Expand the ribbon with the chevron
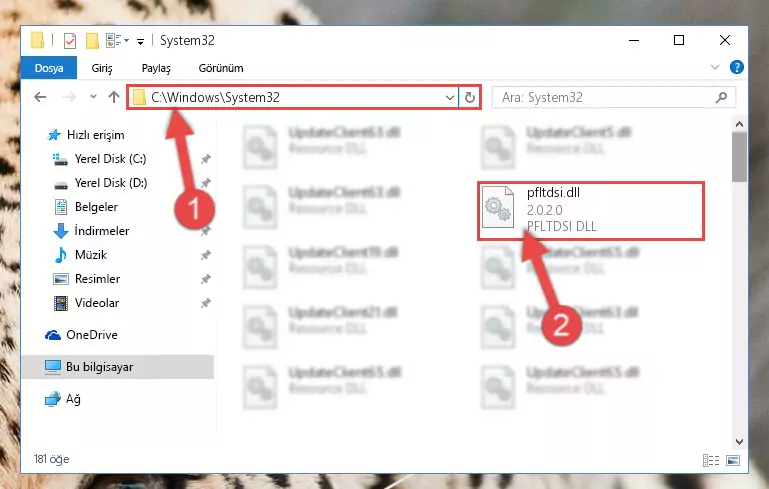769x489 pixels. [x=715, y=67]
